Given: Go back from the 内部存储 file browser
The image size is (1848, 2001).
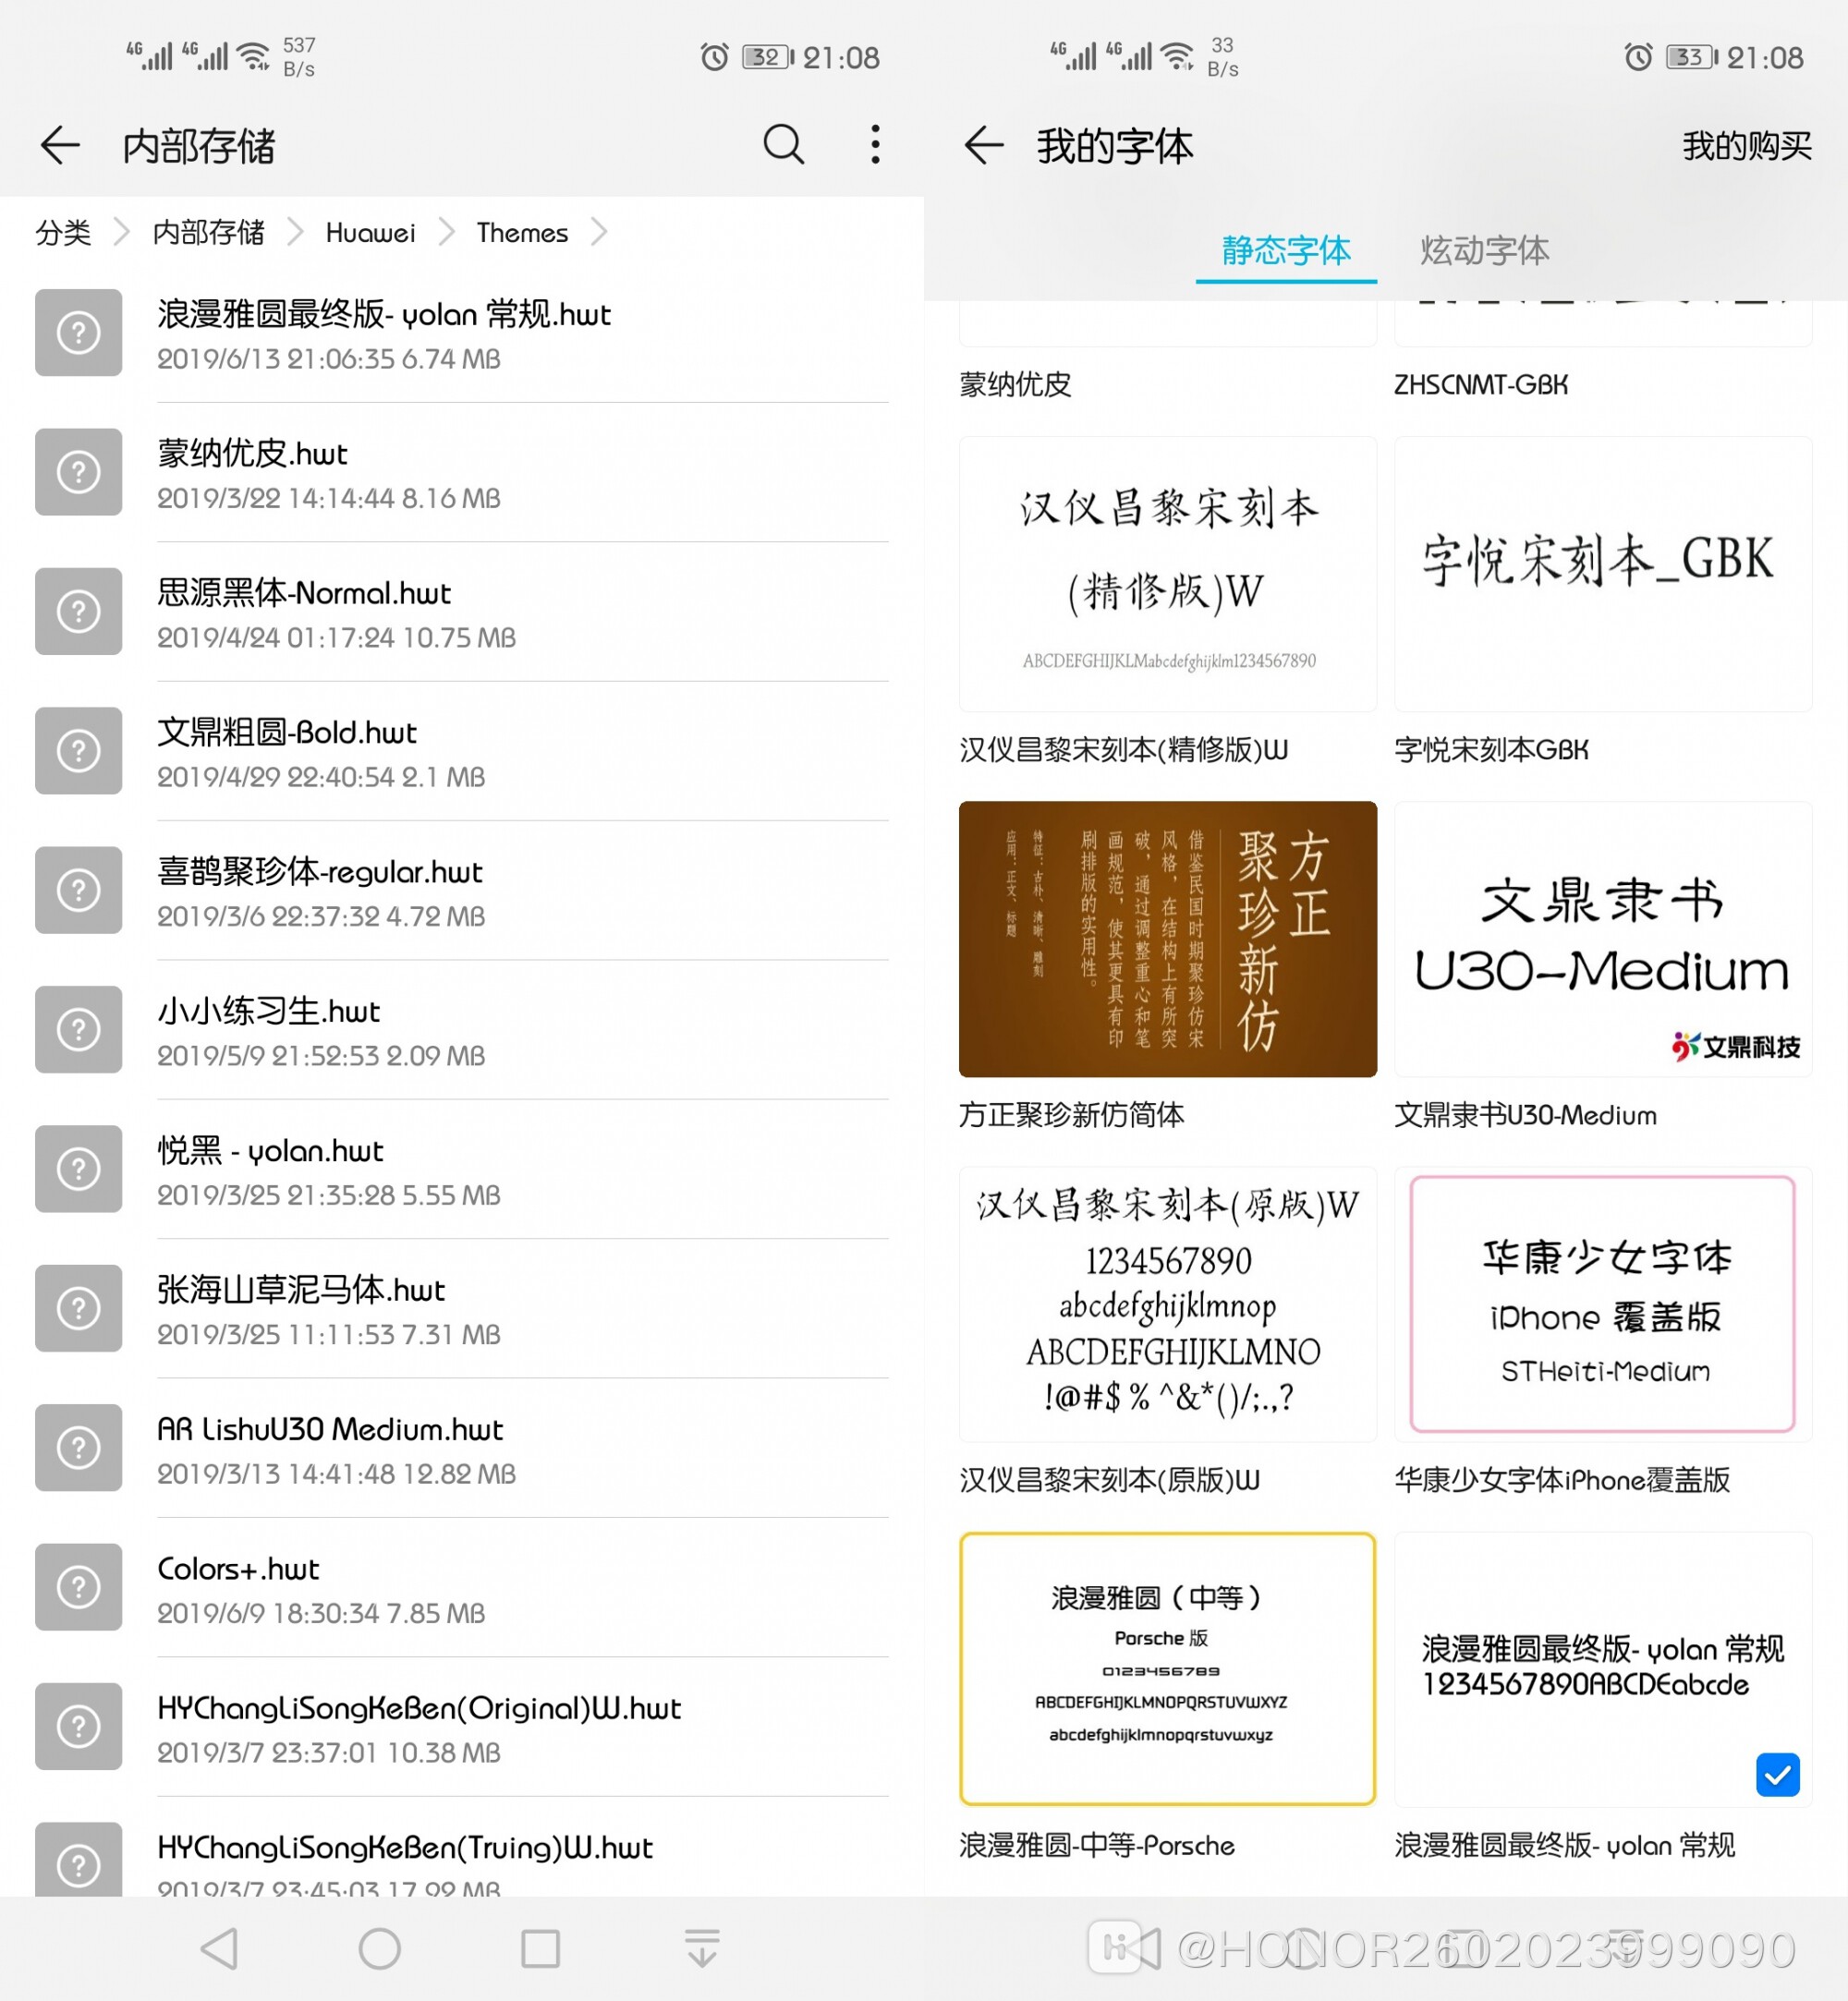Looking at the screenshot, I should (x=60, y=145).
